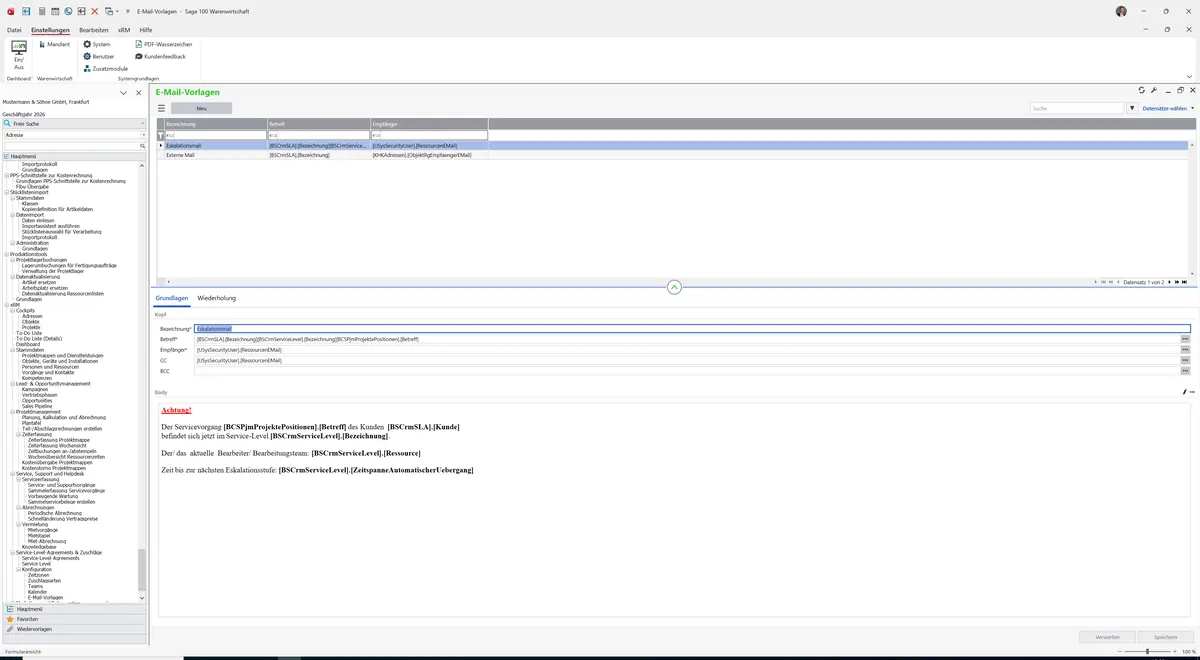Image resolution: width=1200 pixels, height=660 pixels.
Task: Click the refresh icon in E-Mail-Vorlagen header
Action: pos(1142,90)
